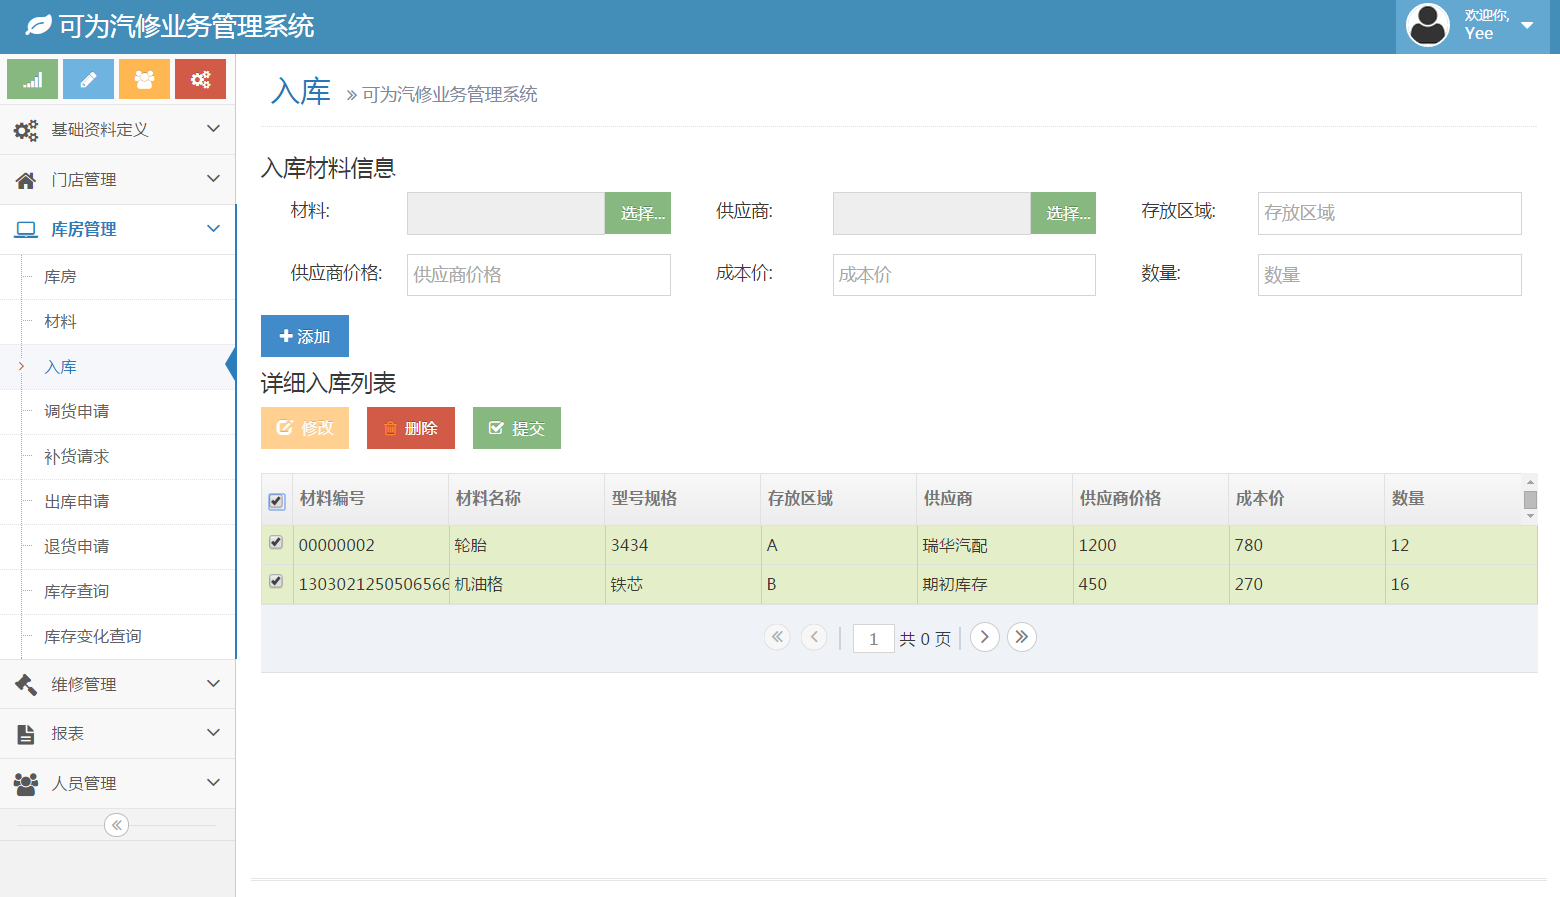Select 出库申请 in the sidebar

click(77, 502)
